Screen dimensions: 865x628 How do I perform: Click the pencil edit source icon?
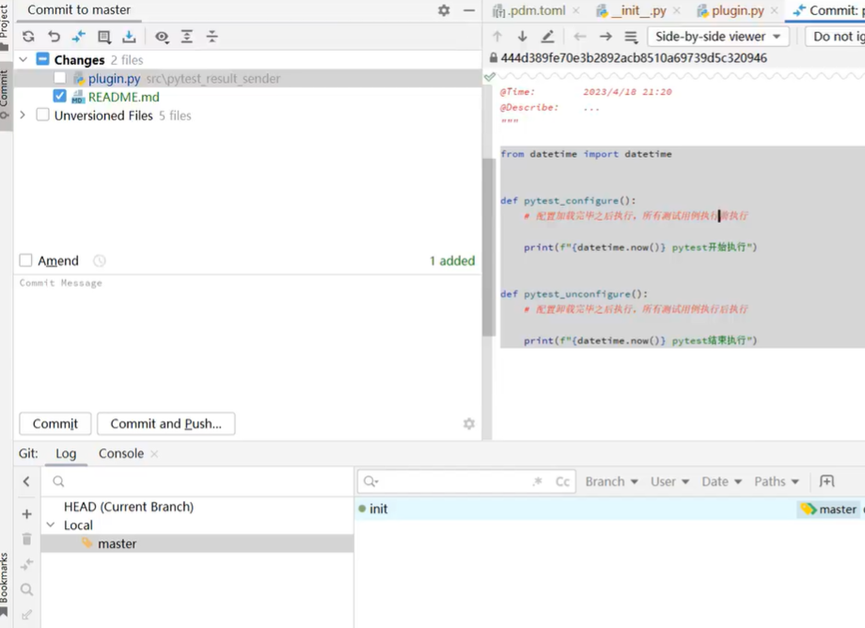(x=547, y=37)
